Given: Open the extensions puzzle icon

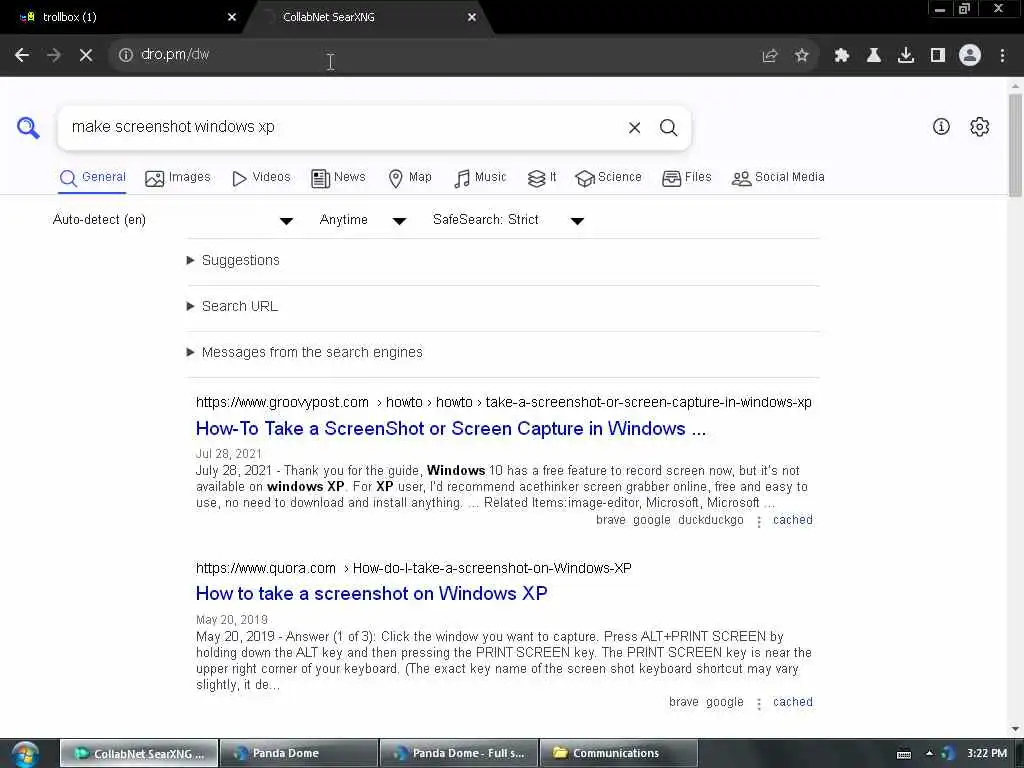Looking at the screenshot, I should coord(842,56).
